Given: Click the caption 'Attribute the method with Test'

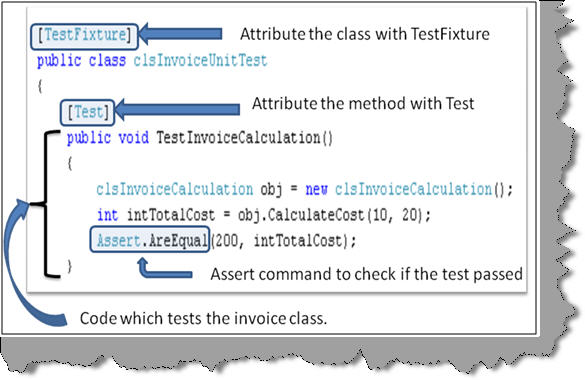Looking at the screenshot, I should coord(363,103).
